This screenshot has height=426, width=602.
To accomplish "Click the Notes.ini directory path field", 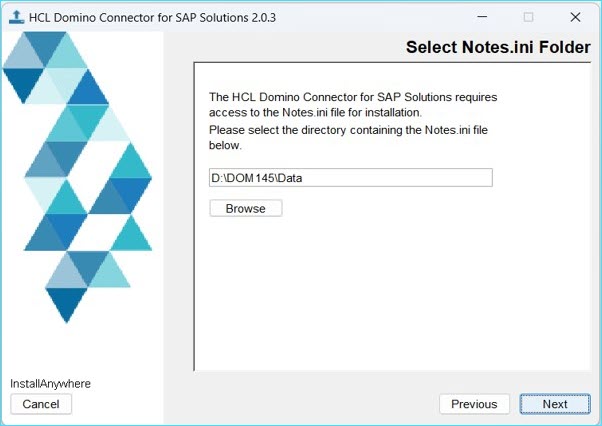I will (350, 177).
